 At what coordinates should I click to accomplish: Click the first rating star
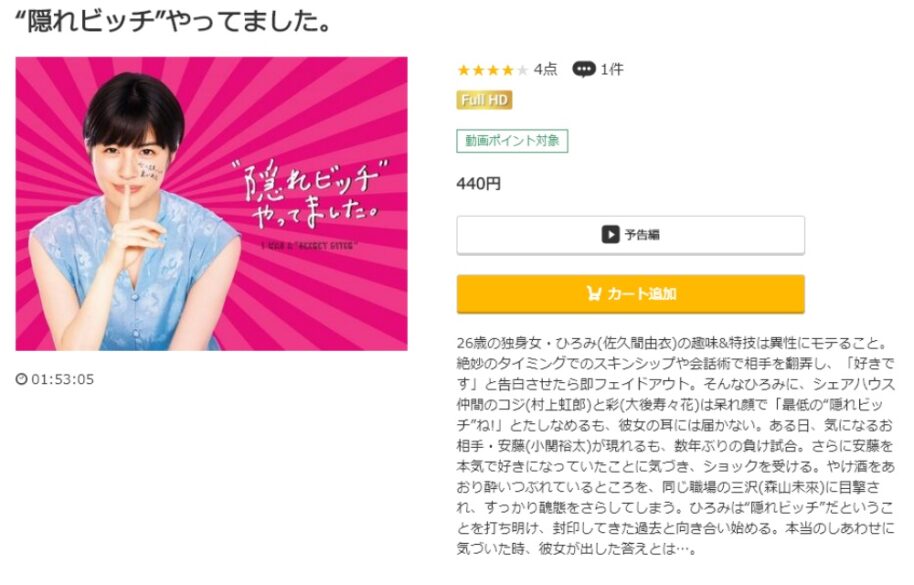[463, 70]
